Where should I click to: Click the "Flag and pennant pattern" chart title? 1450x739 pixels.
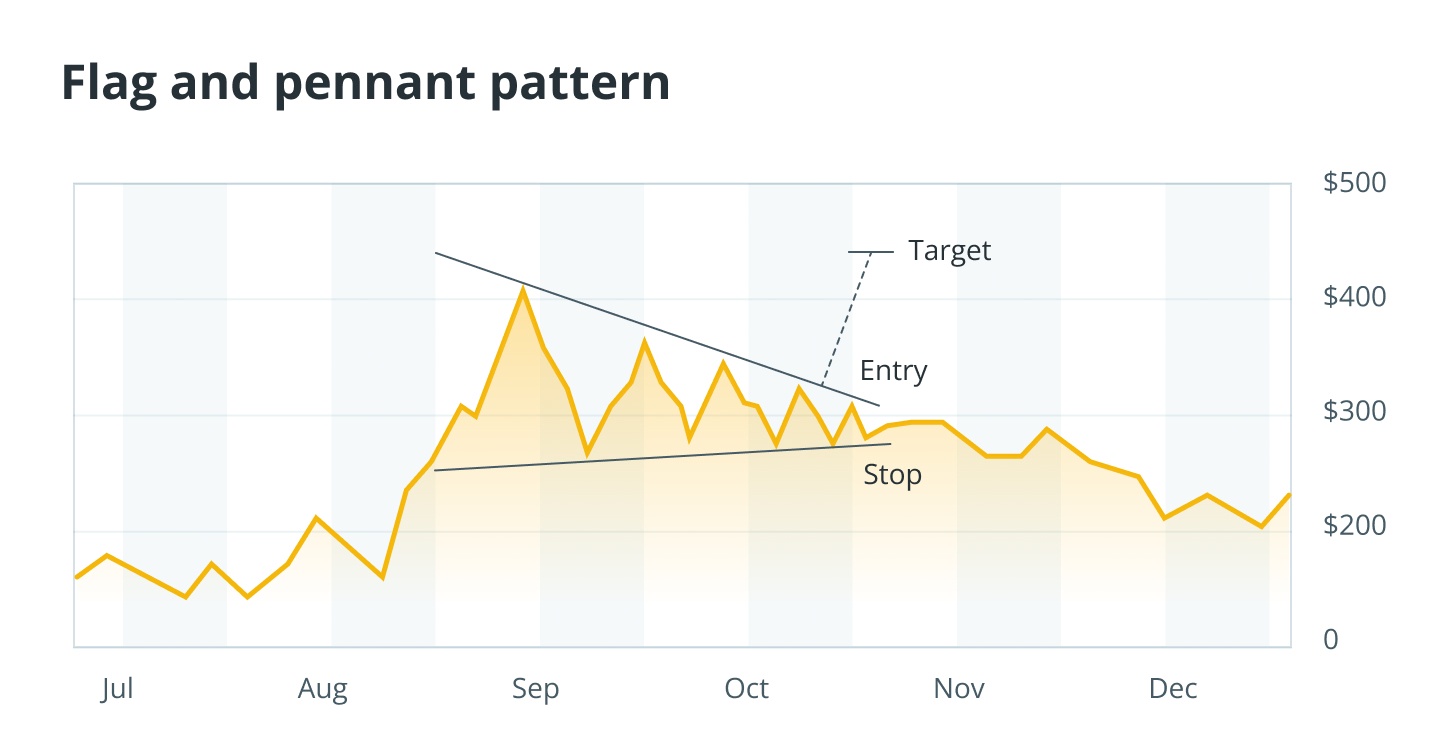(366, 84)
